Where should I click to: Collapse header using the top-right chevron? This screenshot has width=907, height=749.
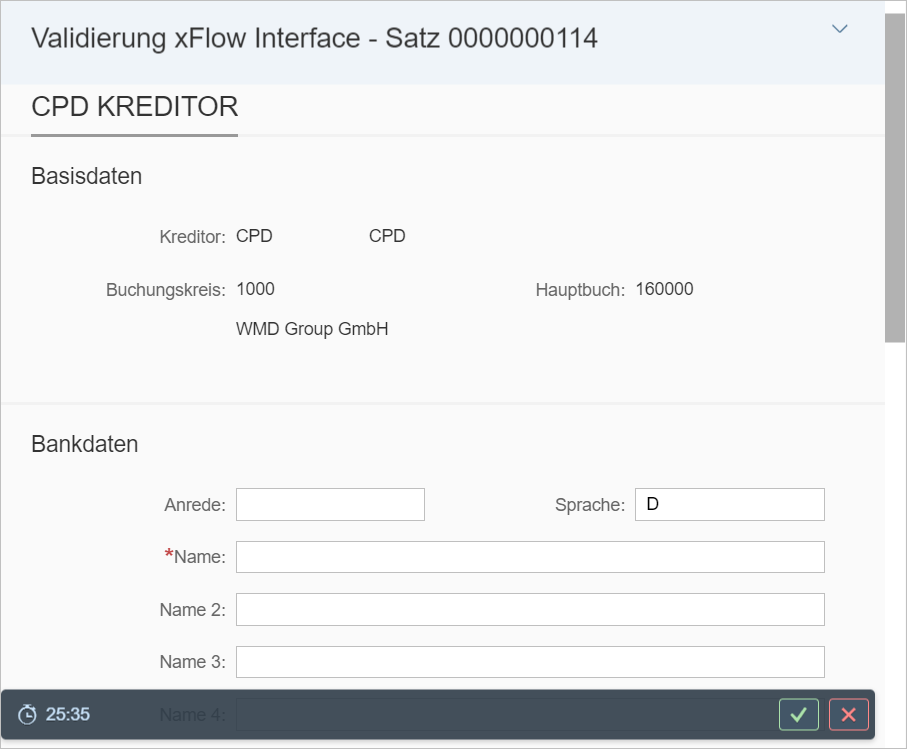(x=840, y=29)
